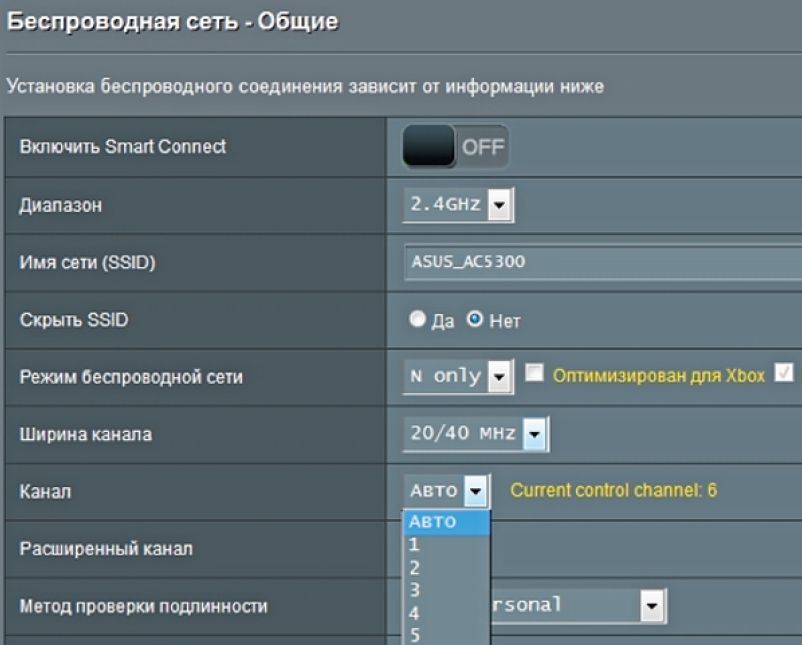Open the 2.4GHz band dropdown
802x645 pixels.
pos(499,205)
